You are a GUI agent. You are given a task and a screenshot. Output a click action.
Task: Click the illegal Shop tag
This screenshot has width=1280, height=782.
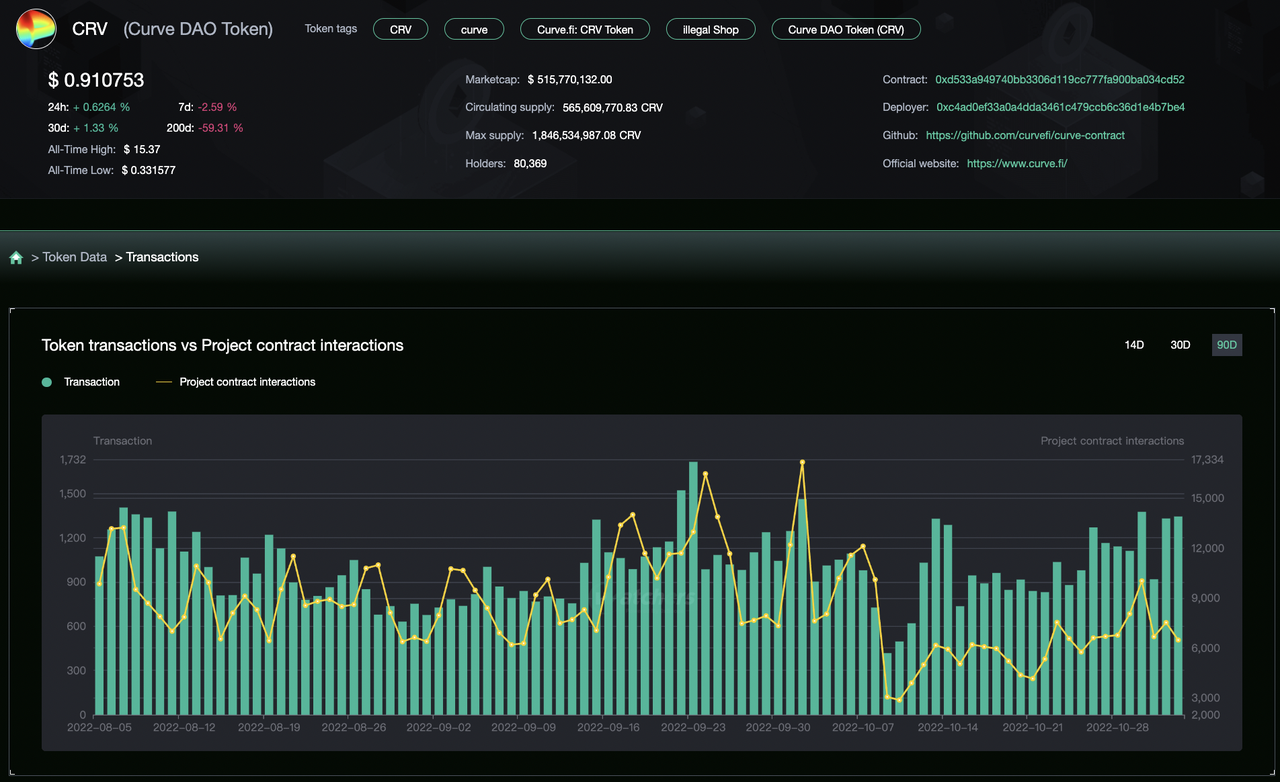click(x=711, y=29)
